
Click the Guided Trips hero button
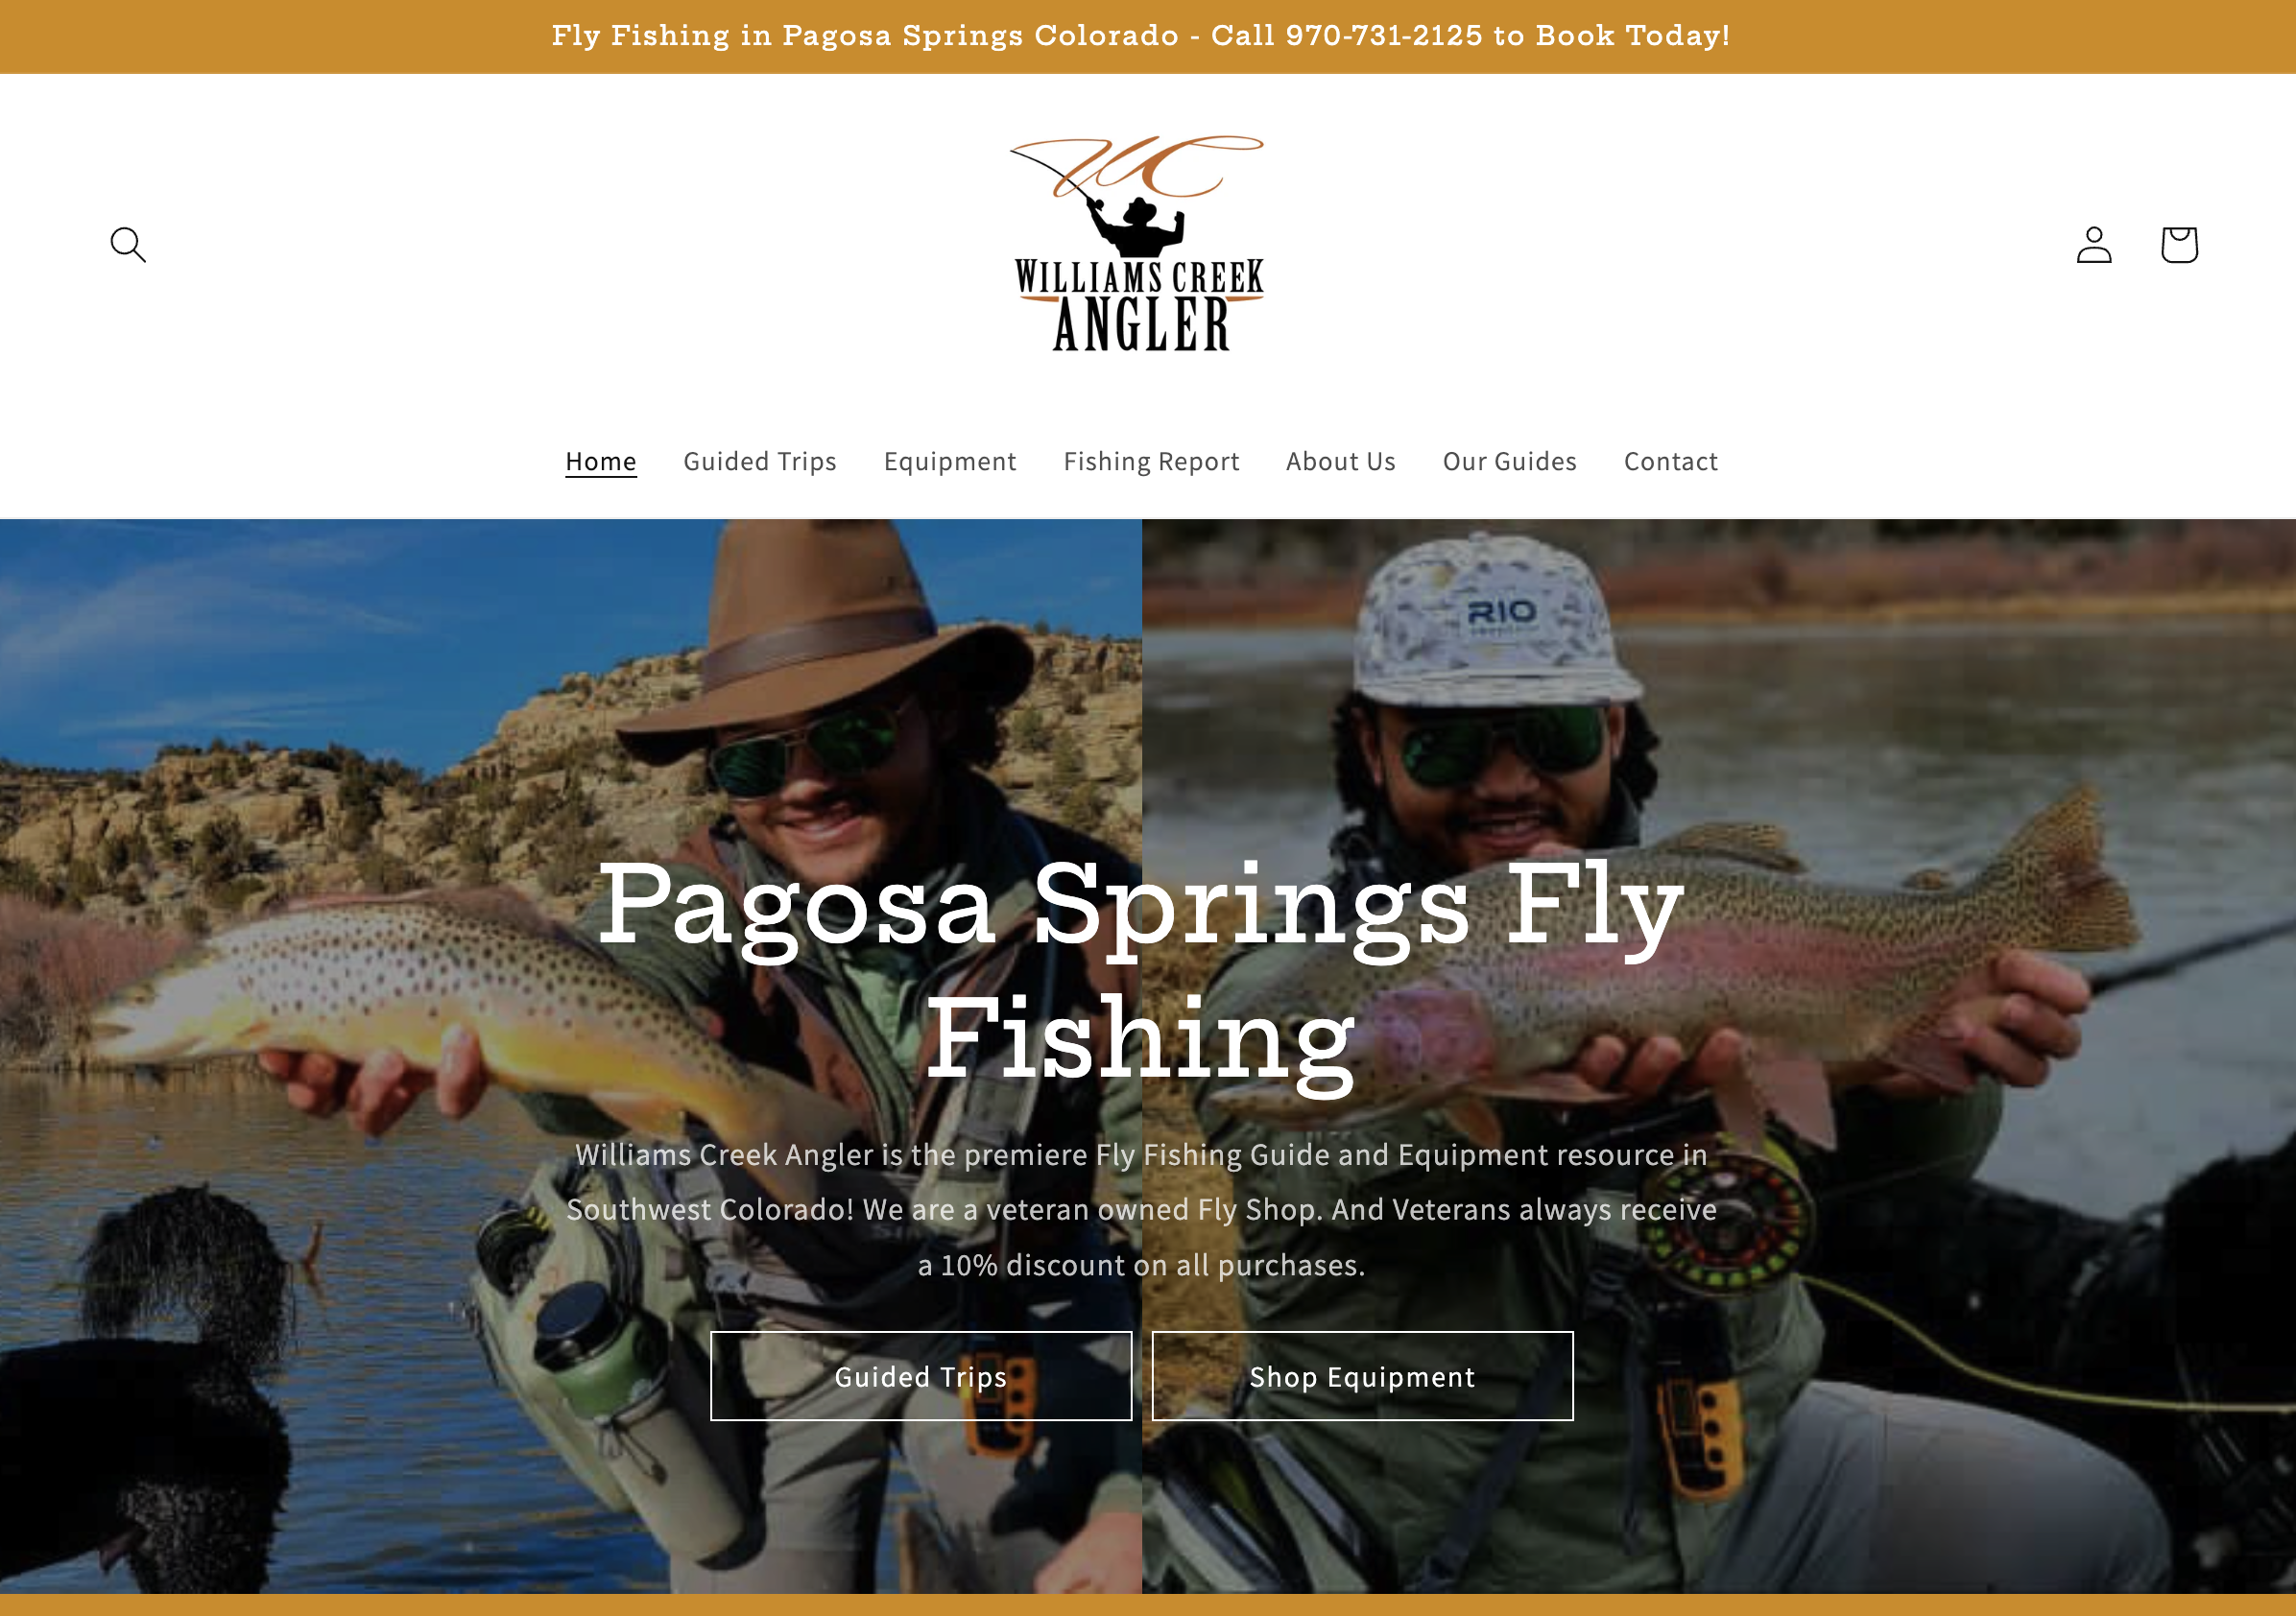[921, 1376]
